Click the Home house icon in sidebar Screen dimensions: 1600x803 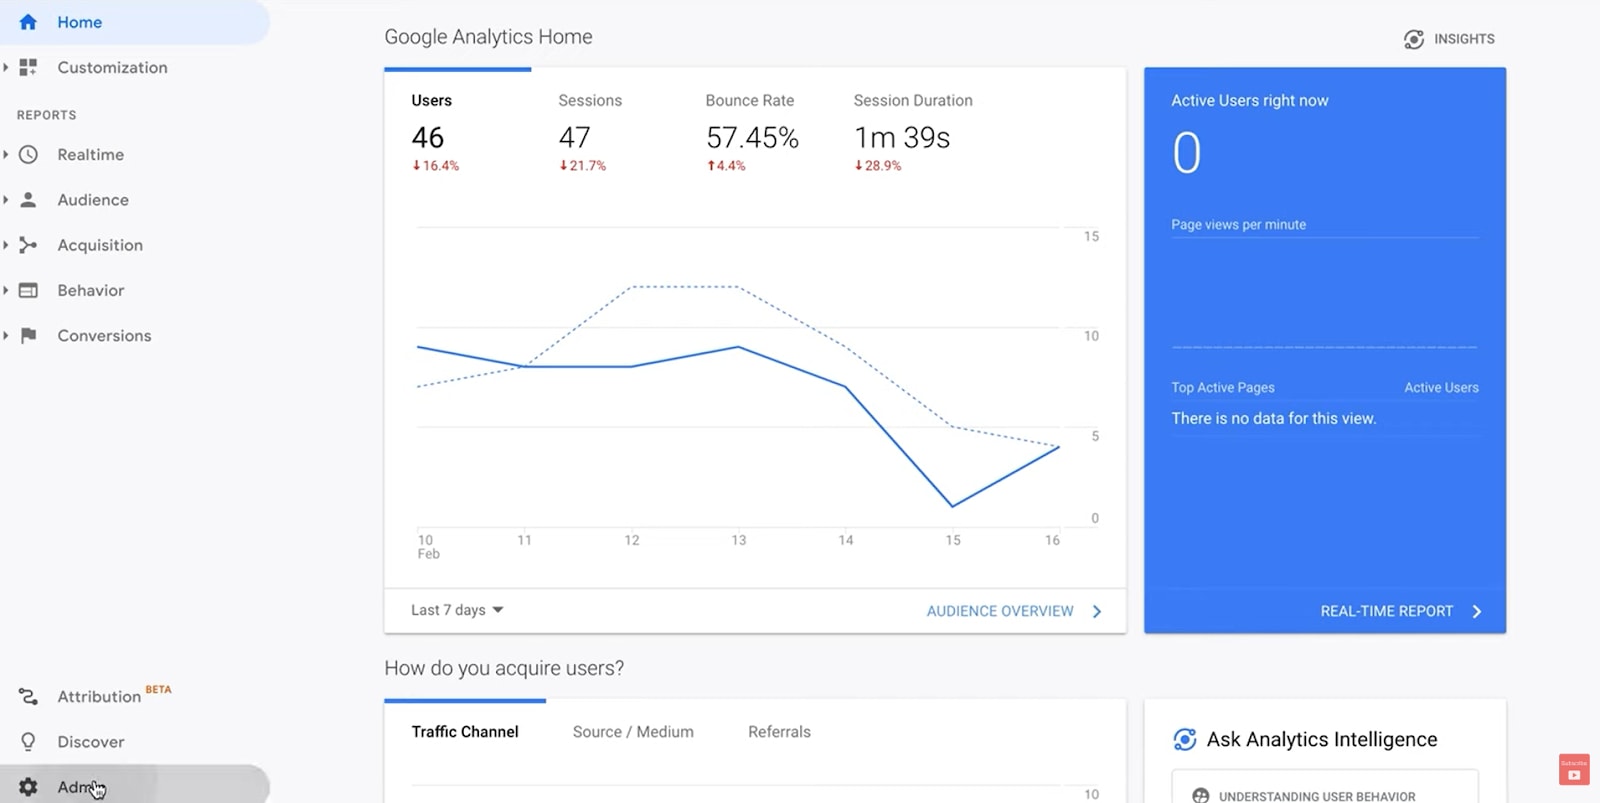pos(28,22)
